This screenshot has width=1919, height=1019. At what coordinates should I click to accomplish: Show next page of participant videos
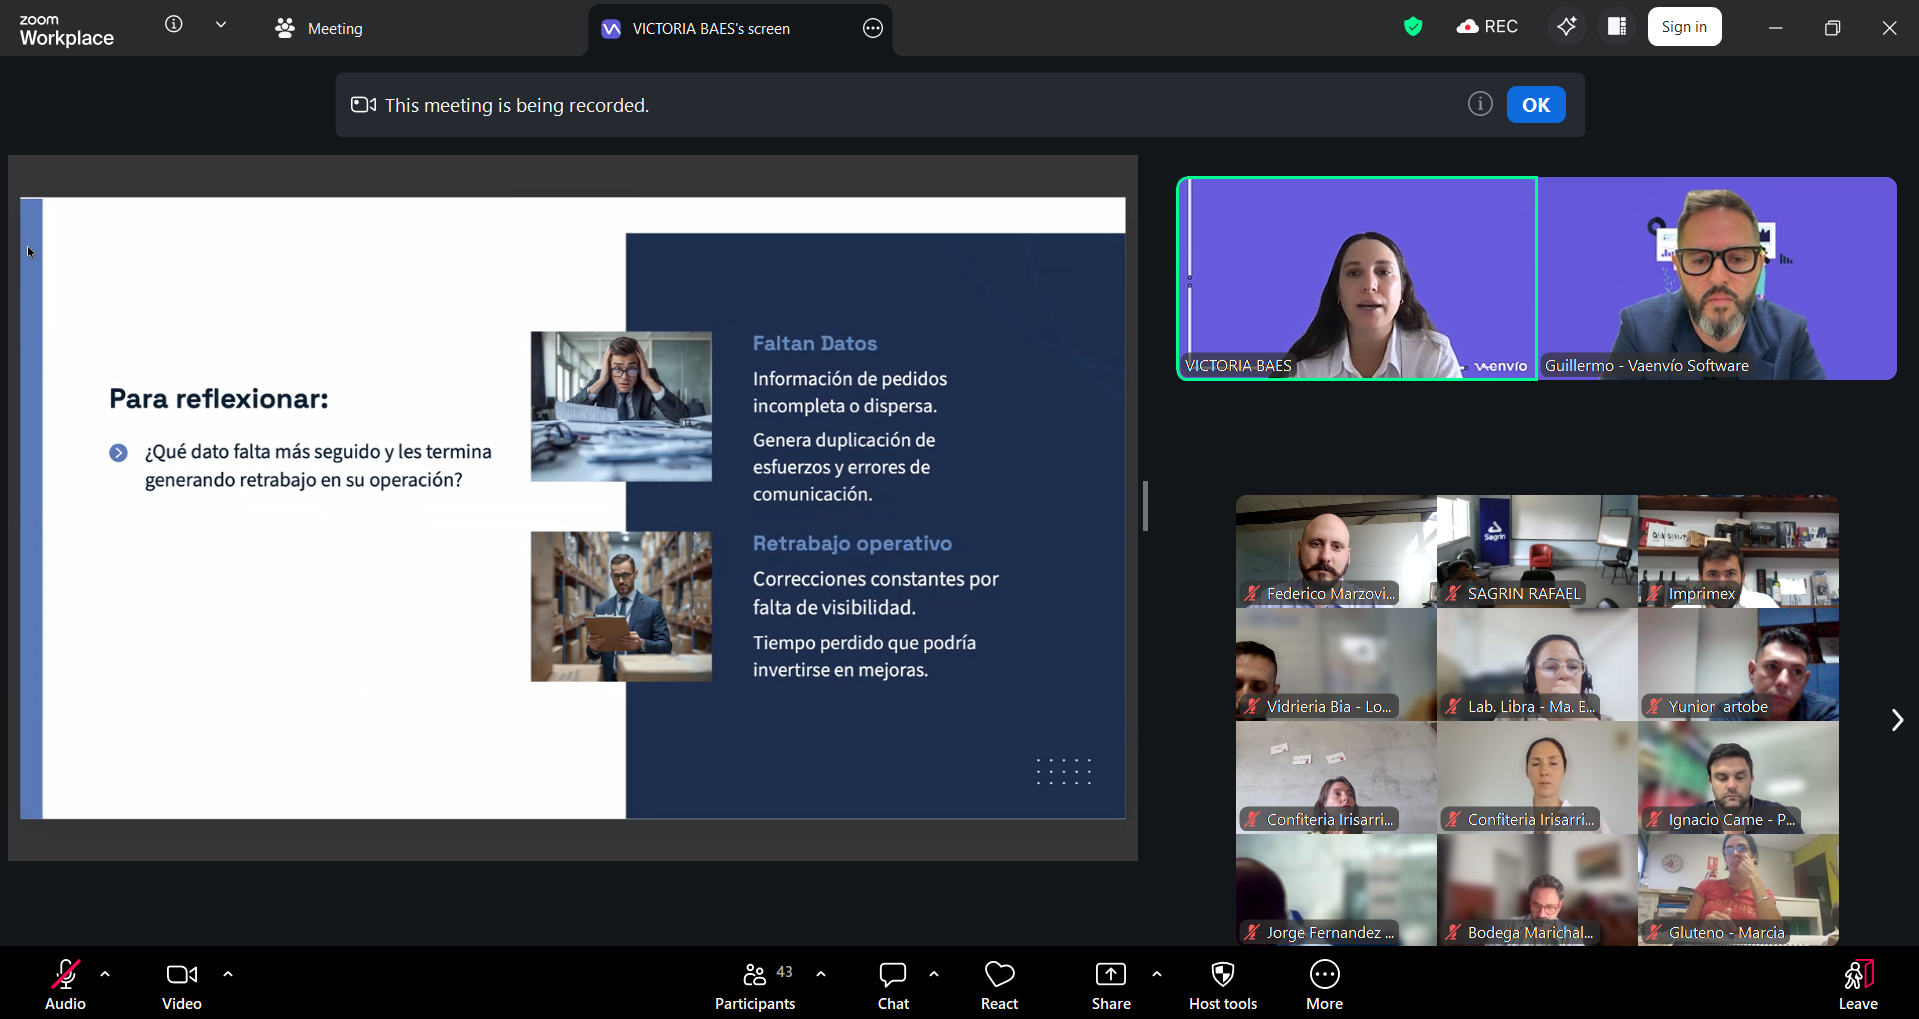(x=1896, y=720)
